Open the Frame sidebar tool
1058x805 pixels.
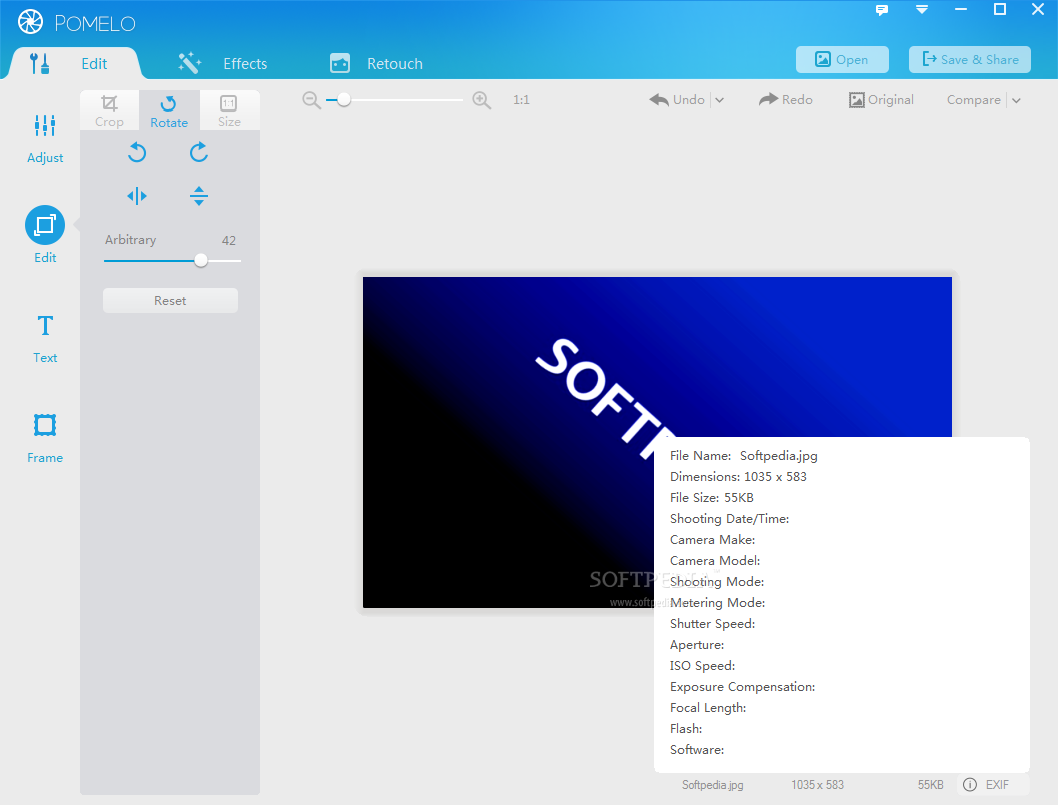click(45, 439)
